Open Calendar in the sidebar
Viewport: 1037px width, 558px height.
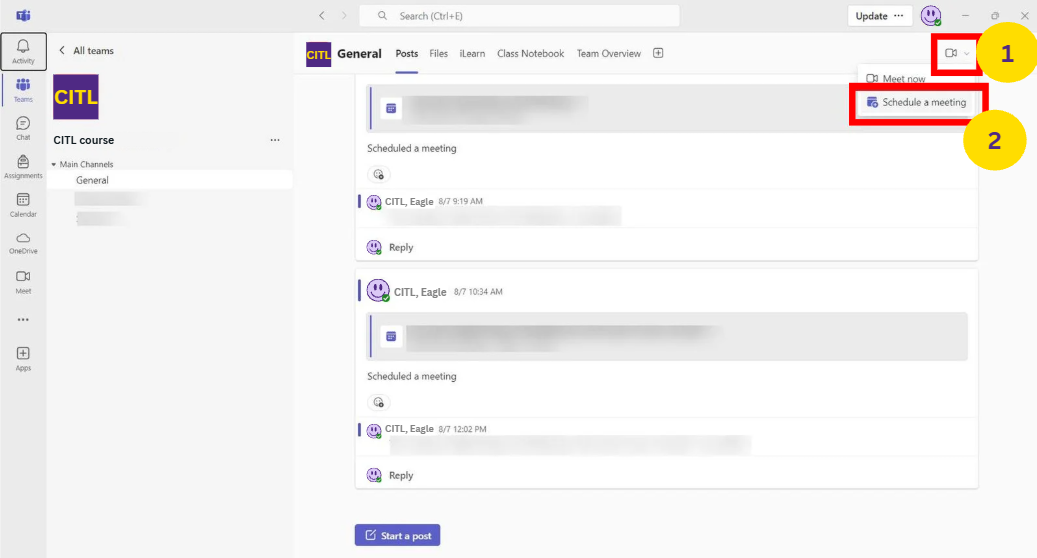pyautogui.click(x=23, y=204)
